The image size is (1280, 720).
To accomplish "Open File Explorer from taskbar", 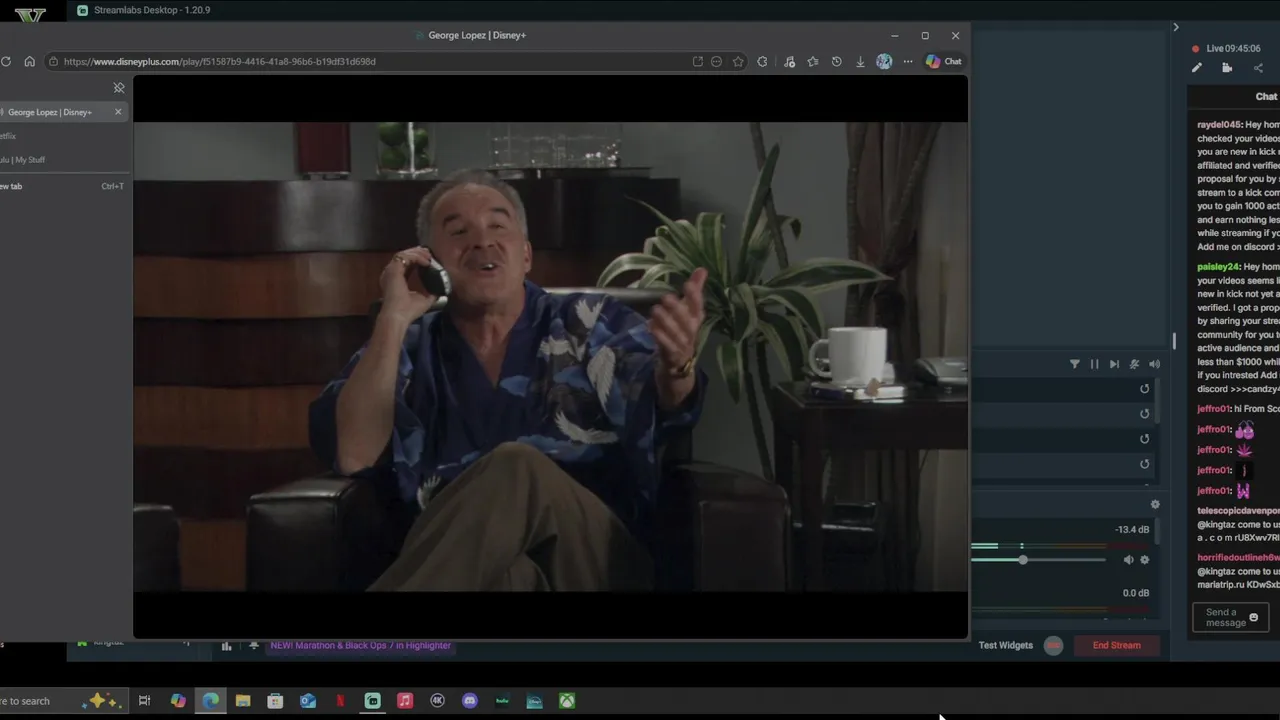I will (243, 701).
